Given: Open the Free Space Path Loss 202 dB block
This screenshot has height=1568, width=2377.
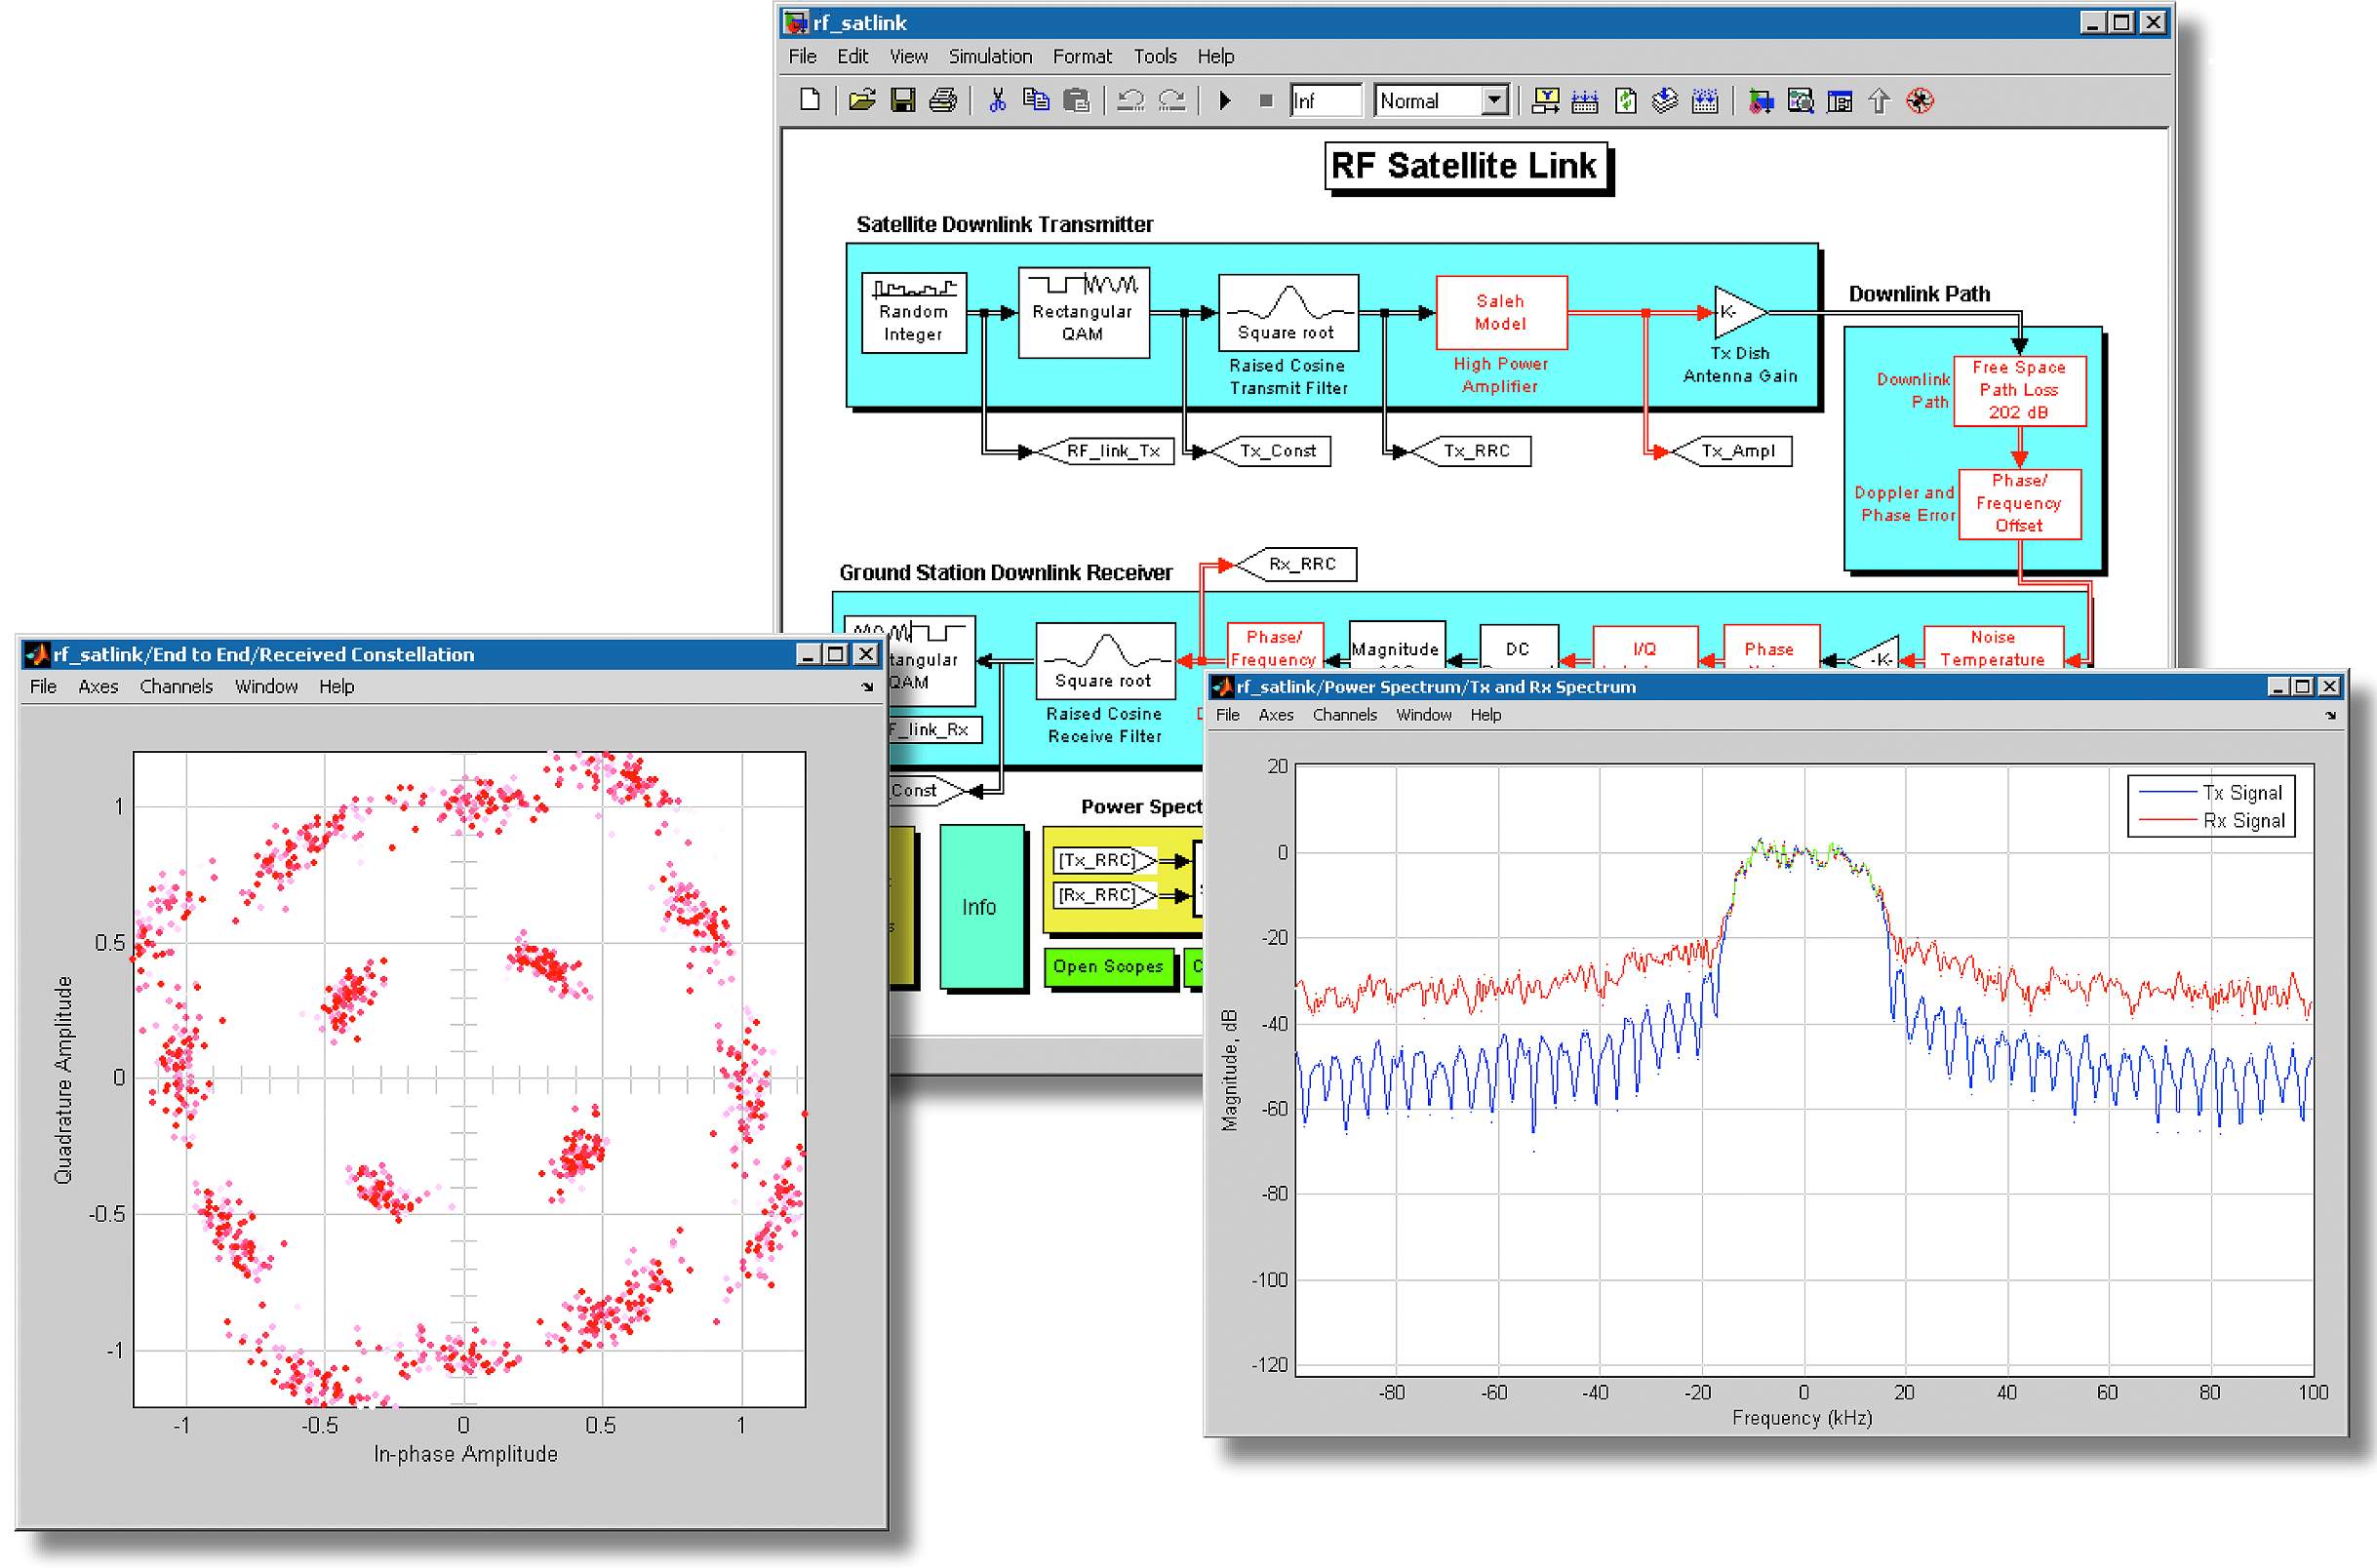Looking at the screenshot, I should click(2022, 391).
